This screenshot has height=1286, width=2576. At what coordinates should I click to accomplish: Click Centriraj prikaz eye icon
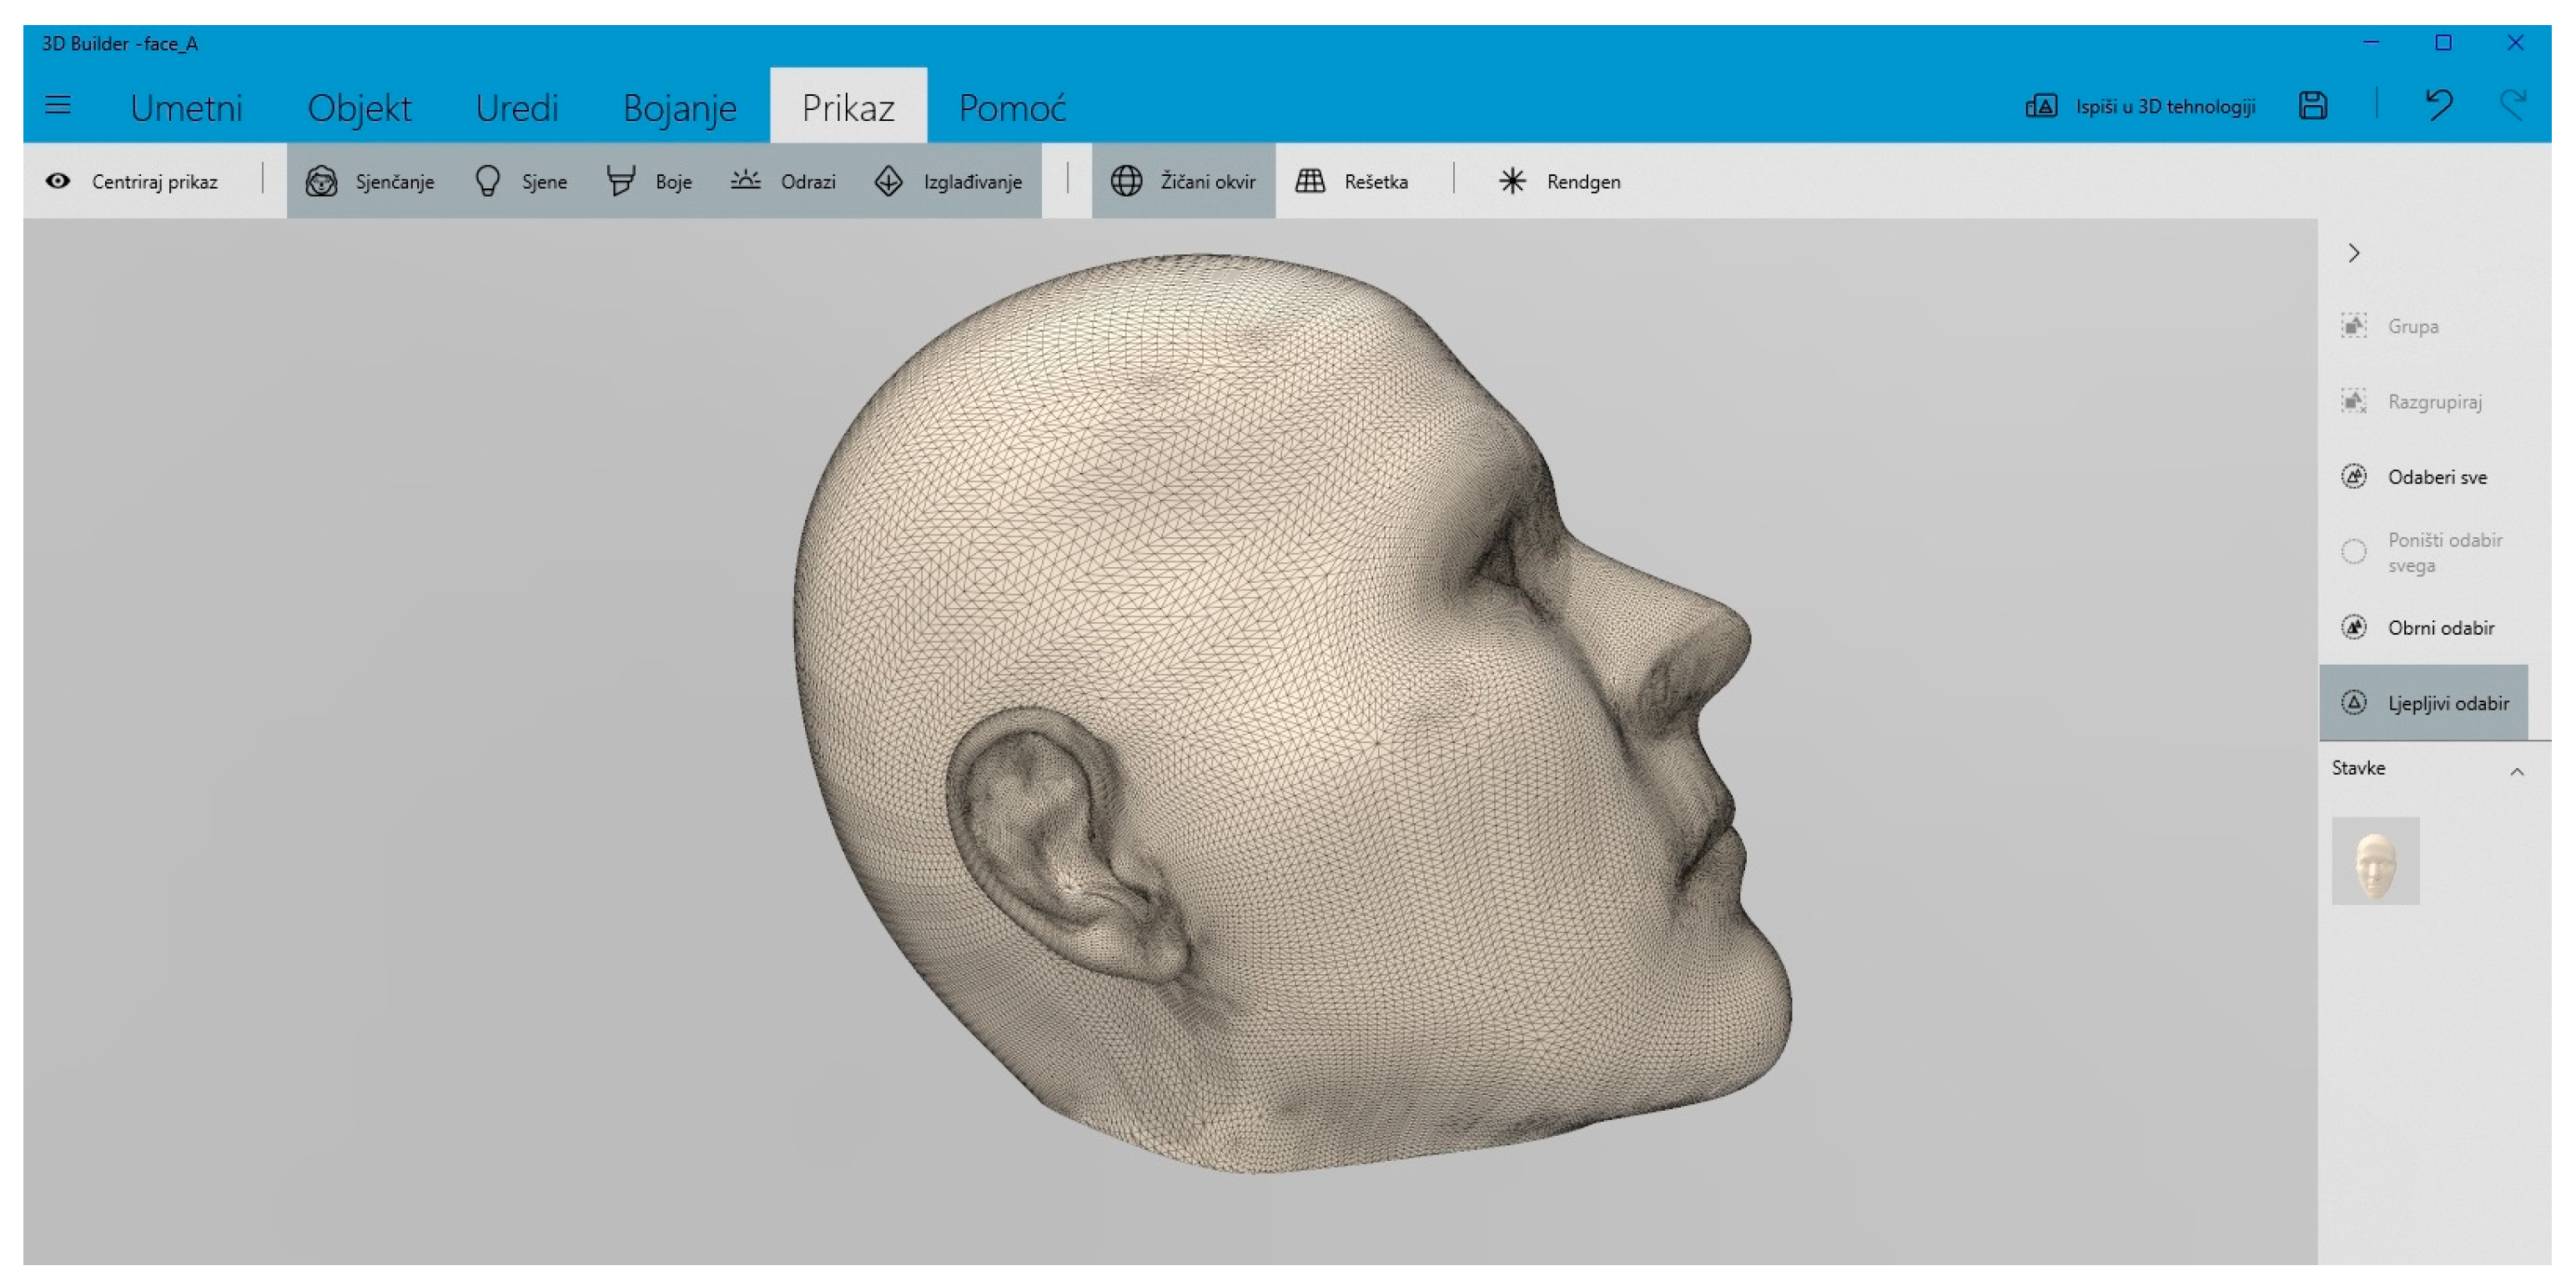point(58,181)
